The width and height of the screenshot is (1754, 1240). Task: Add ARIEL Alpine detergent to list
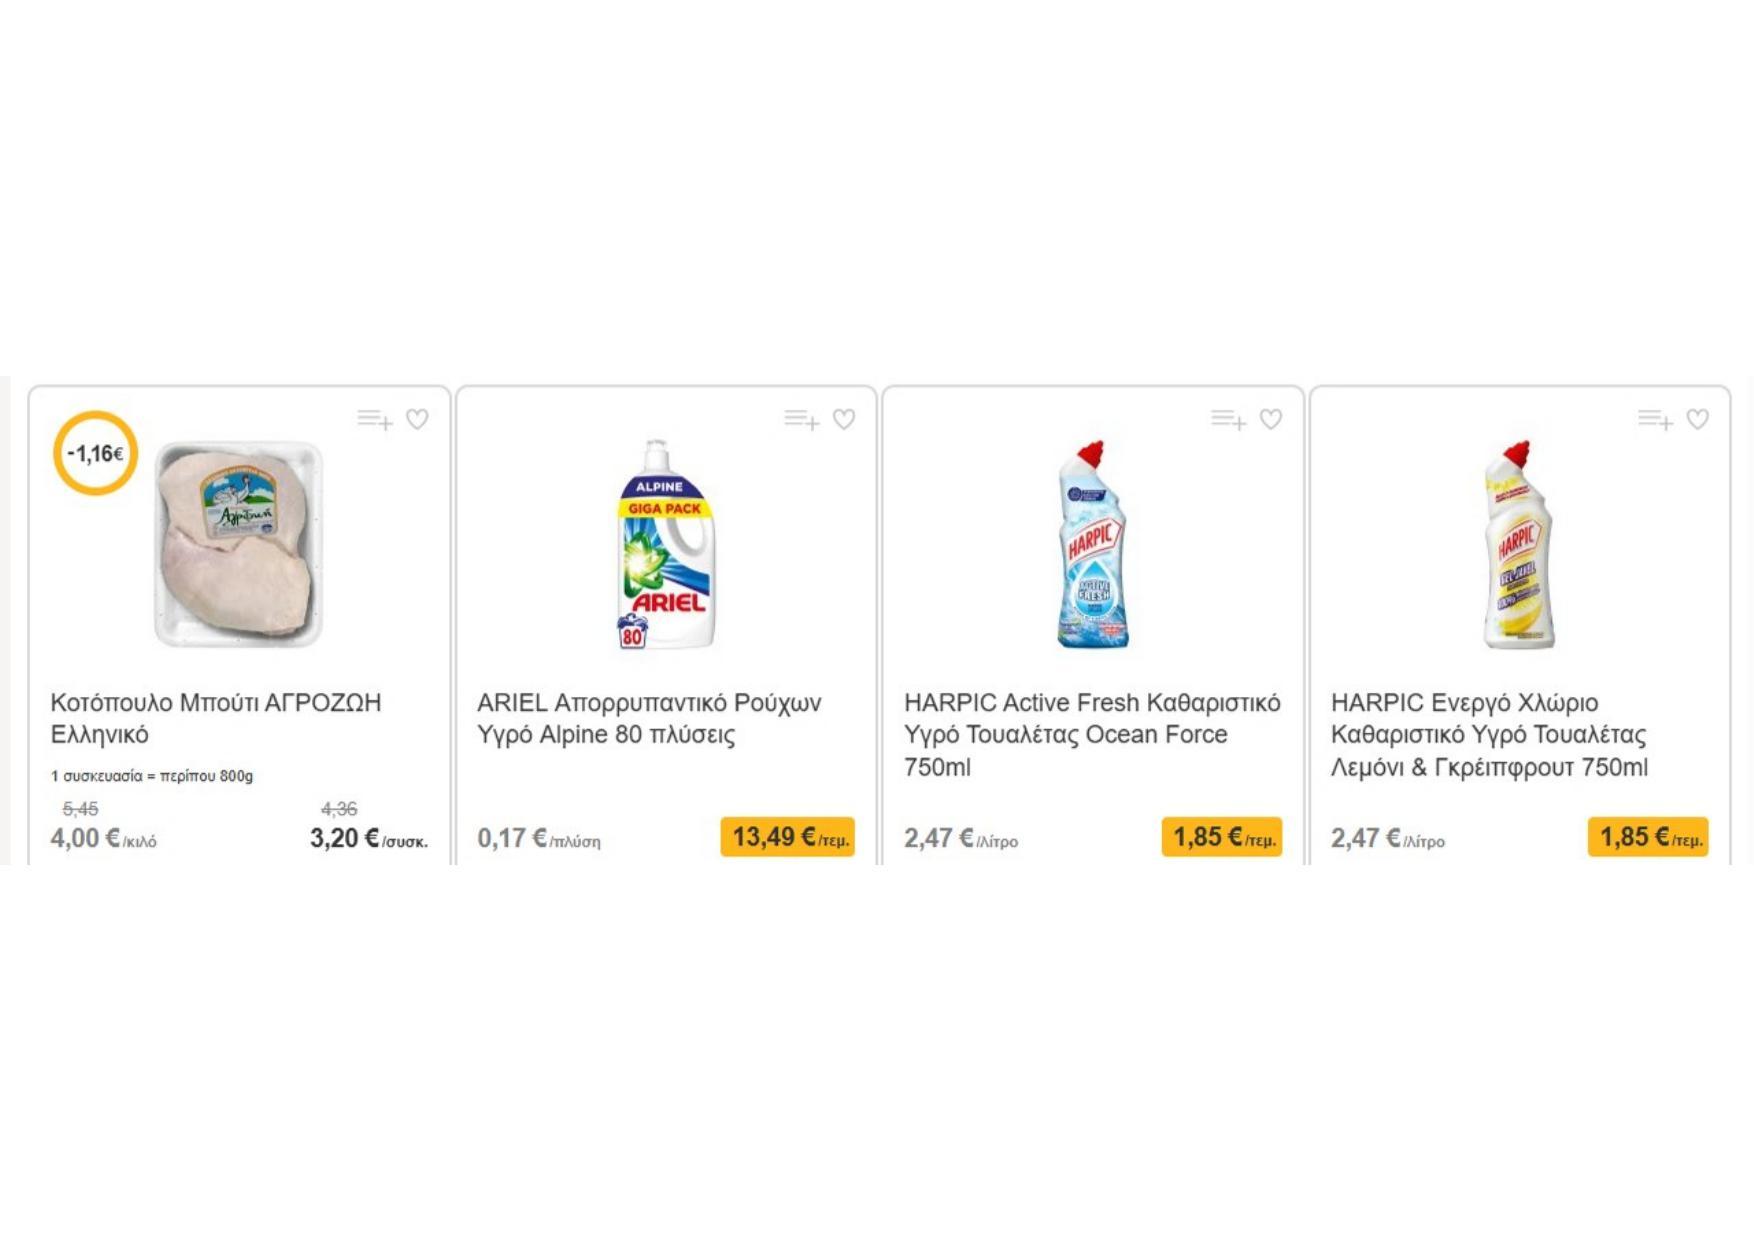pyautogui.click(x=801, y=419)
